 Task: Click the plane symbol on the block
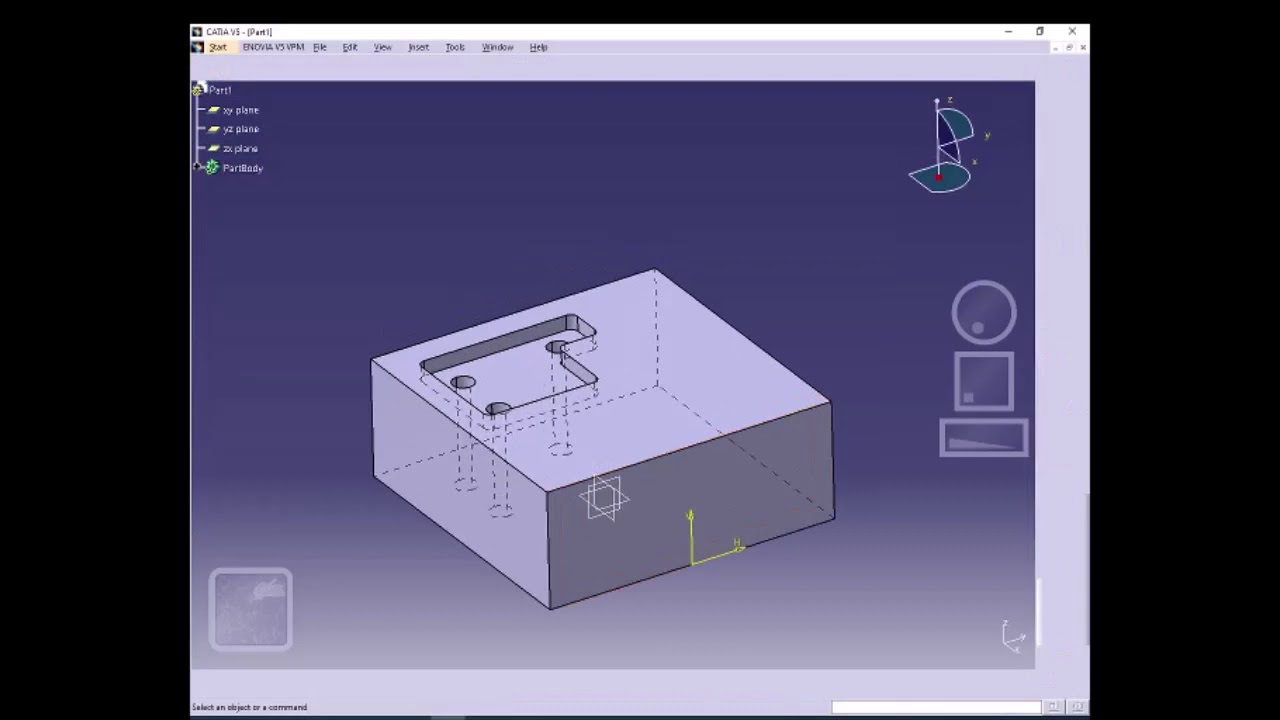click(x=605, y=497)
